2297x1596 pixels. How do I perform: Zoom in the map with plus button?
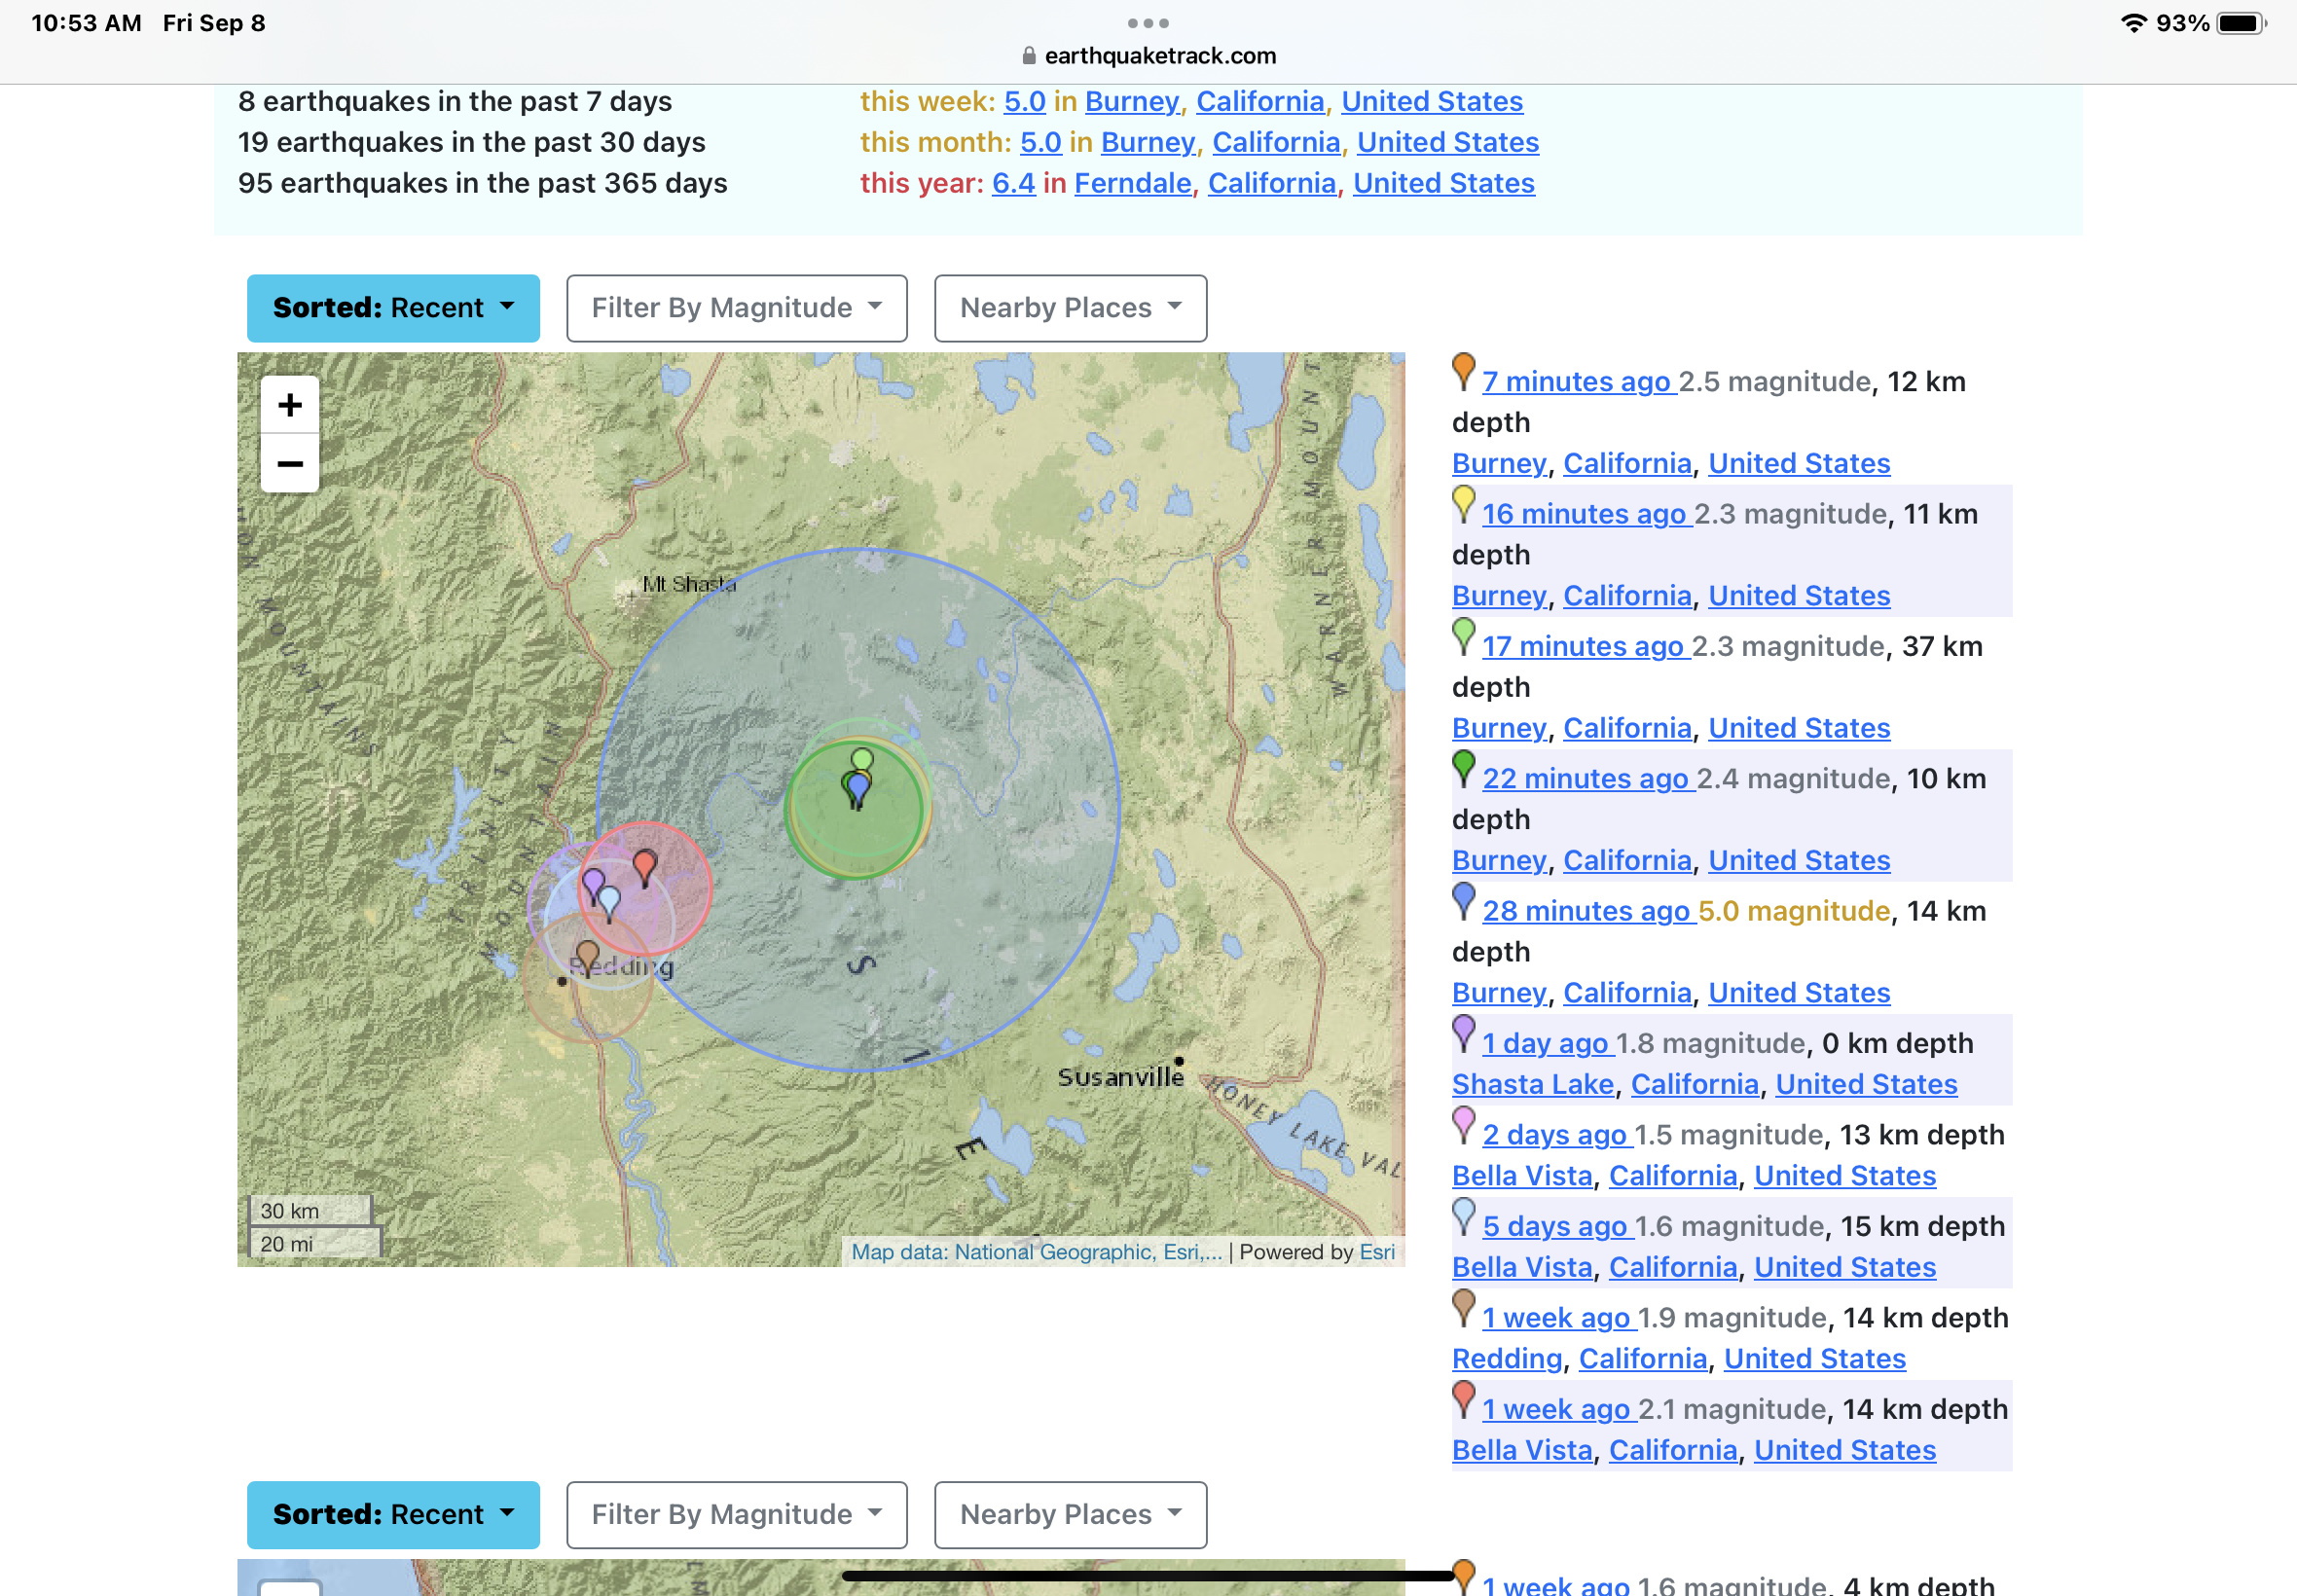click(290, 405)
